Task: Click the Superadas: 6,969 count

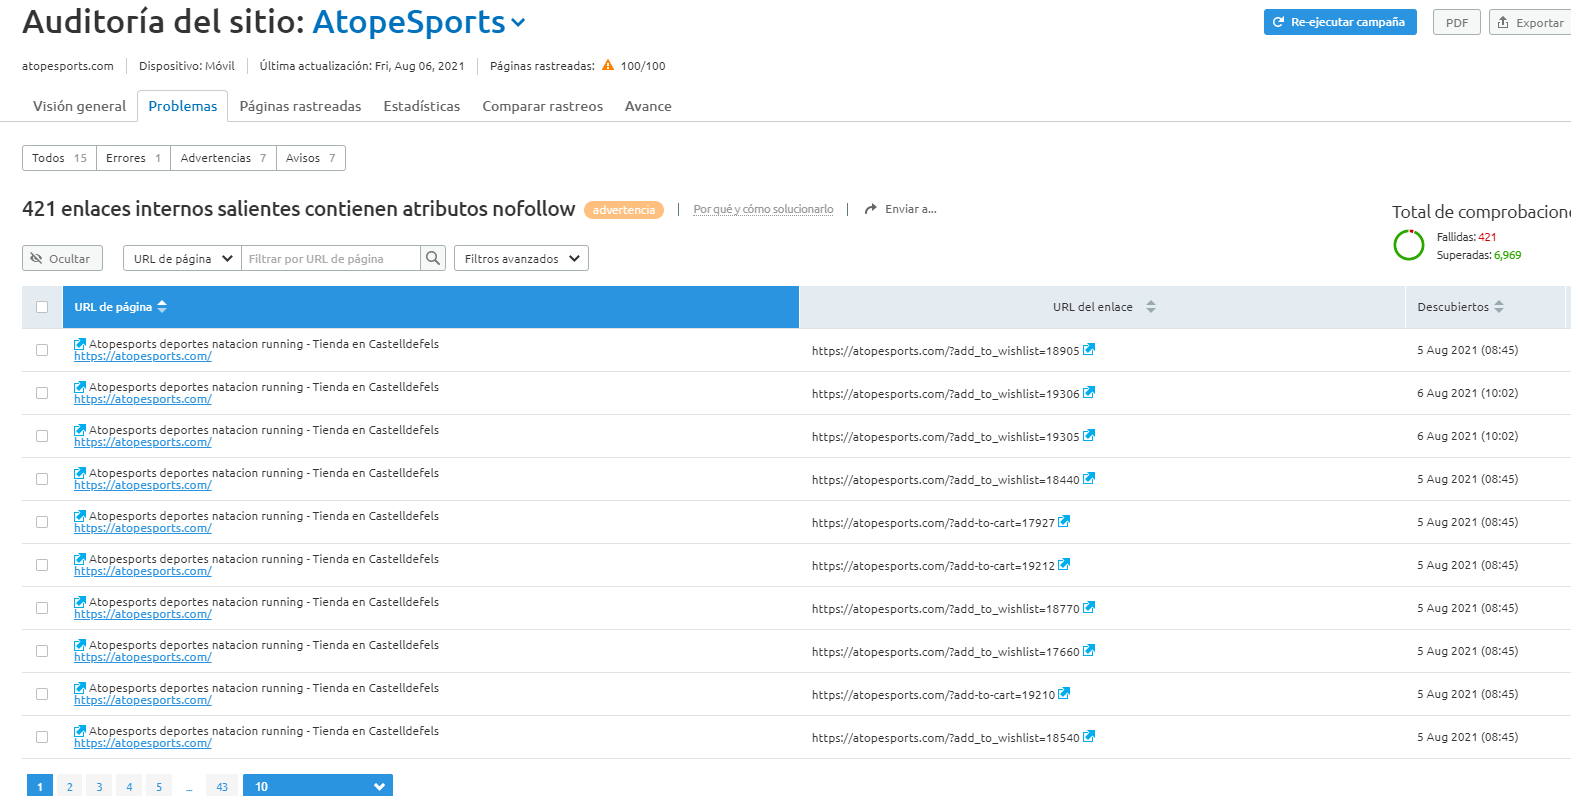Action: coord(1479,255)
